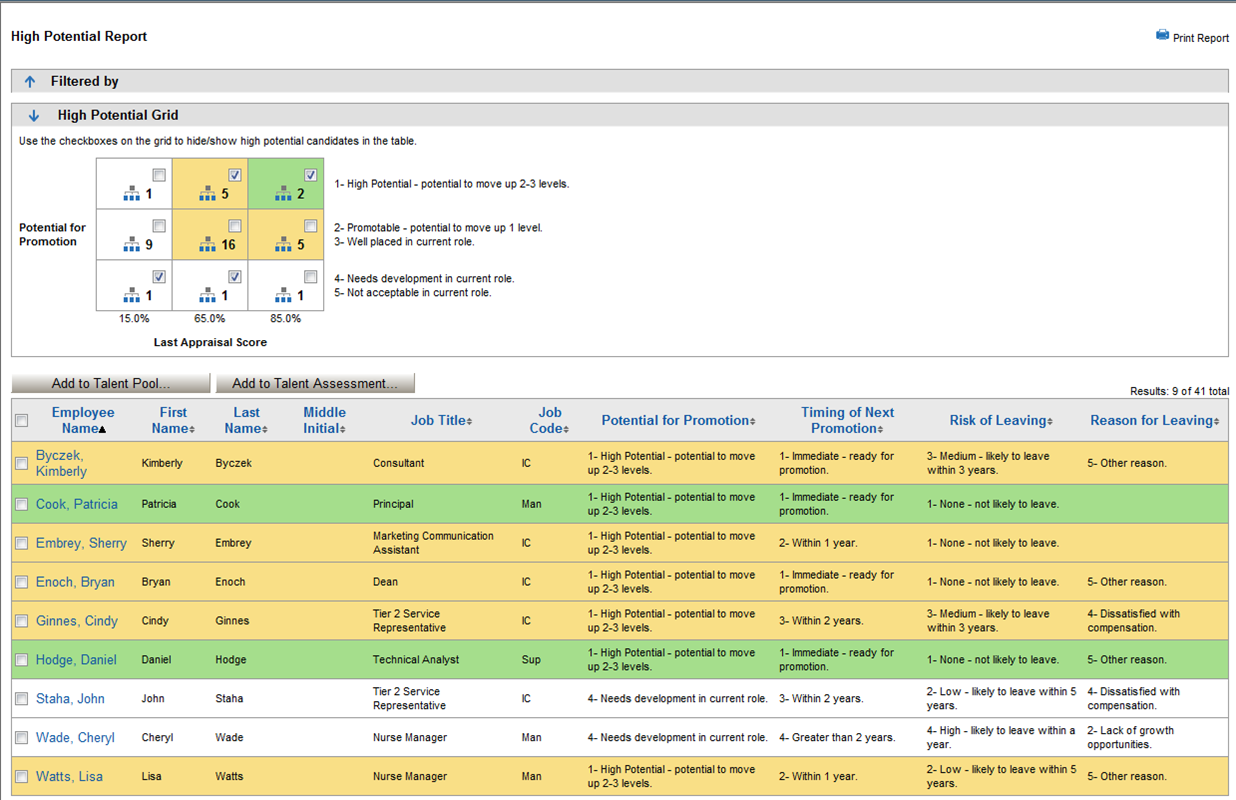
Task: Click the Print Report printer icon
Action: pyautogui.click(x=1162, y=35)
